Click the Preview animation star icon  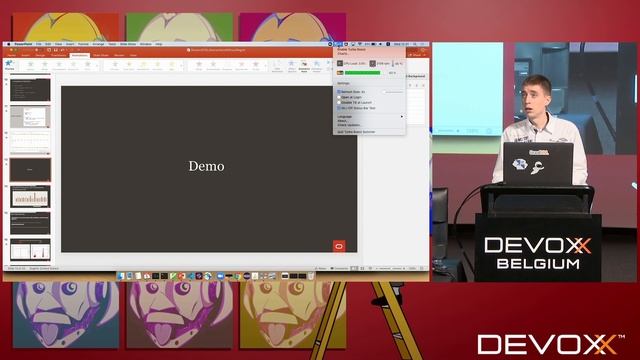tap(9, 64)
